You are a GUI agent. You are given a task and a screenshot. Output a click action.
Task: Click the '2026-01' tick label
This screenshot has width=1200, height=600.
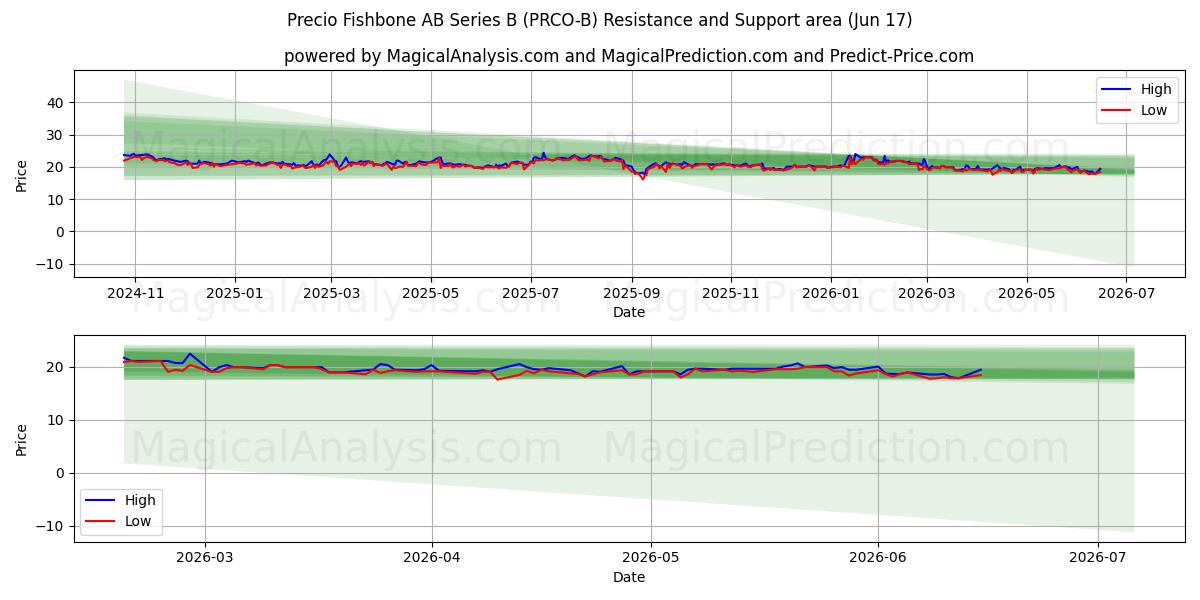(x=830, y=293)
